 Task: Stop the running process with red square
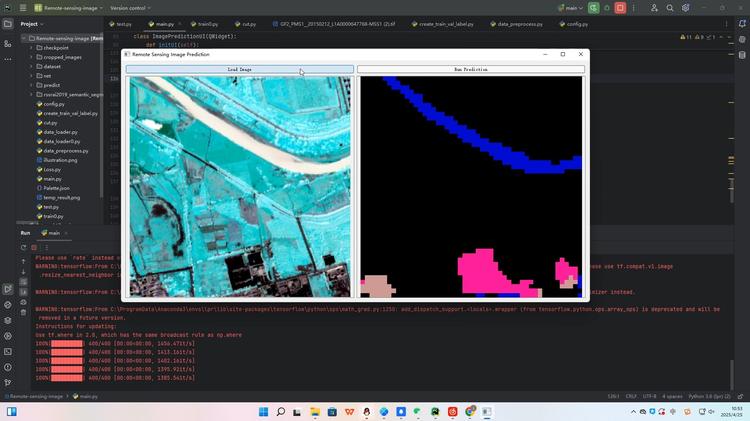pos(620,8)
